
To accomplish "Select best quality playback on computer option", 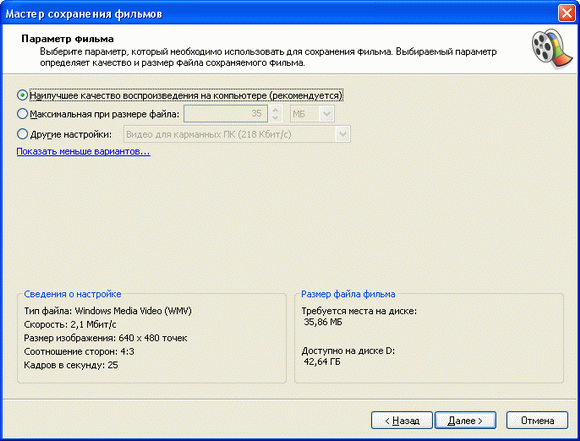I will (x=180, y=95).
